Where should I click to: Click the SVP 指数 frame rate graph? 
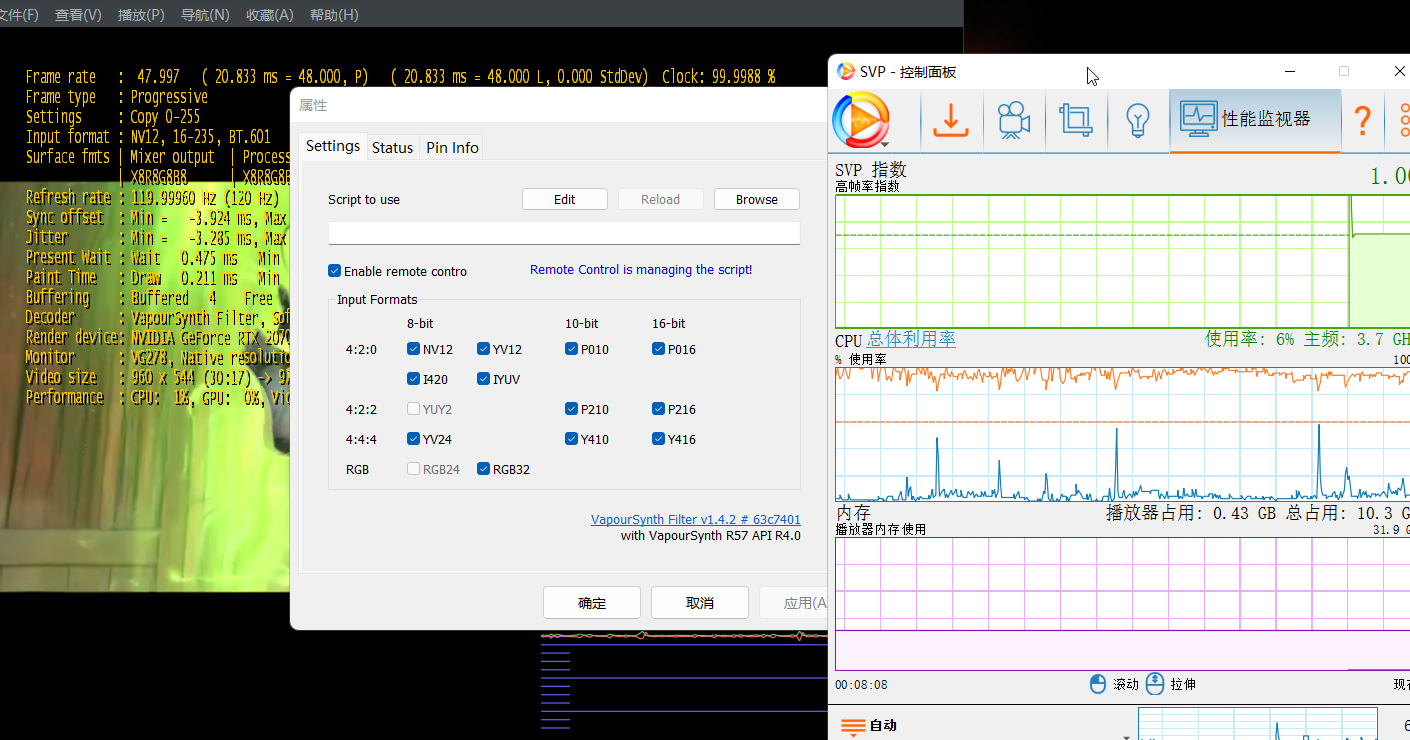pyautogui.click(x=1122, y=261)
